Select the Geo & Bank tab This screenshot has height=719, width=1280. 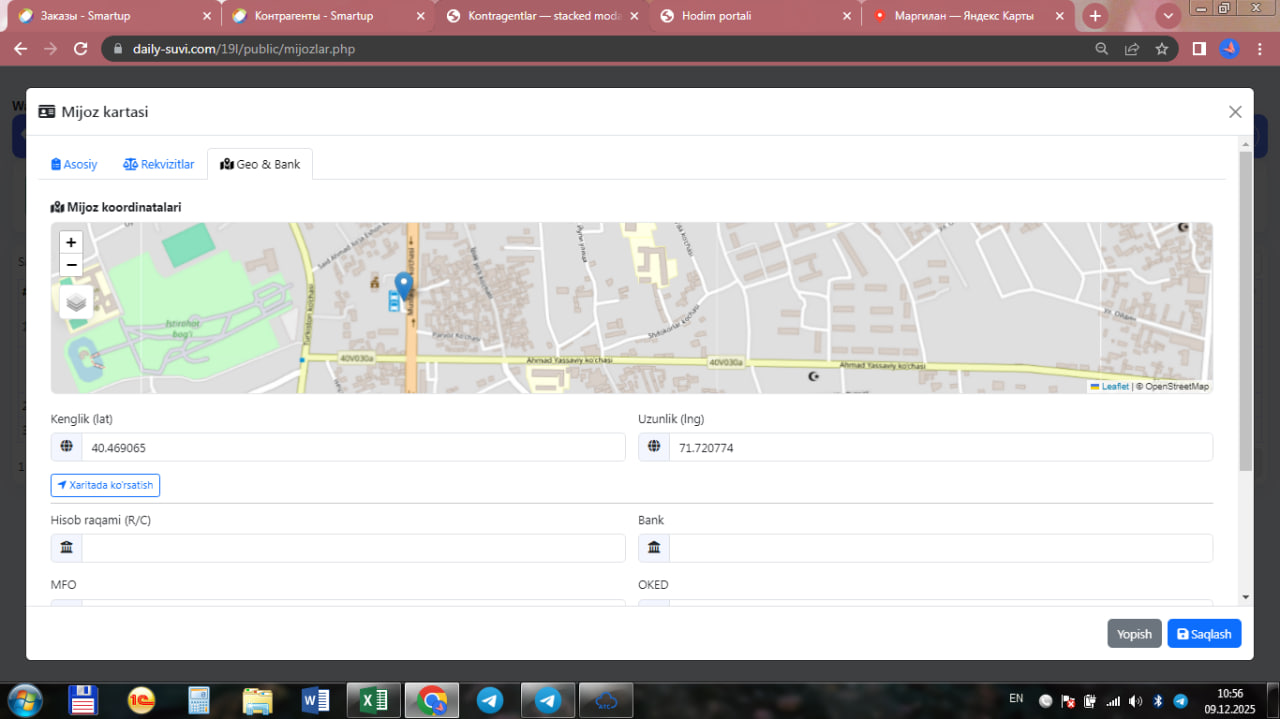click(260, 164)
